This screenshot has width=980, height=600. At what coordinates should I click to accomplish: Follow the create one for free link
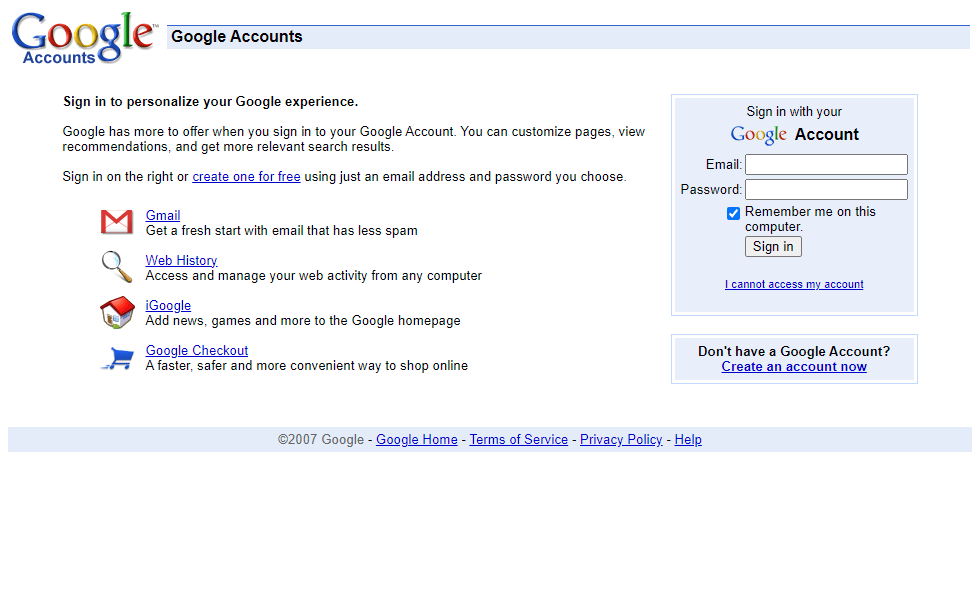246,177
